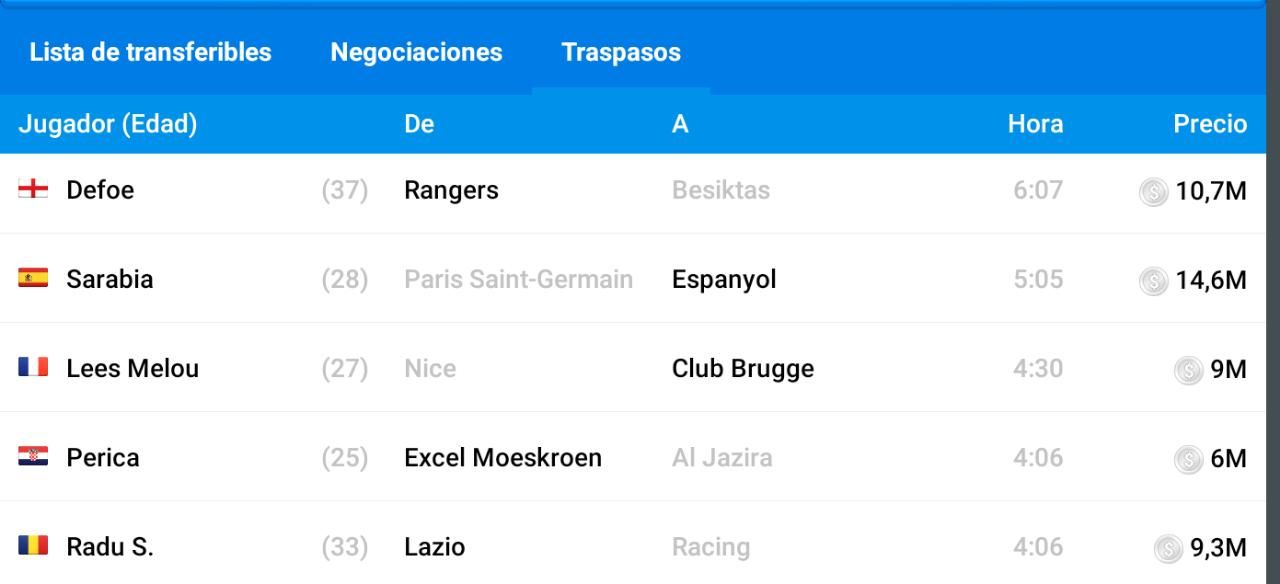
Task: Open the Rangers club link
Action: tap(451, 190)
